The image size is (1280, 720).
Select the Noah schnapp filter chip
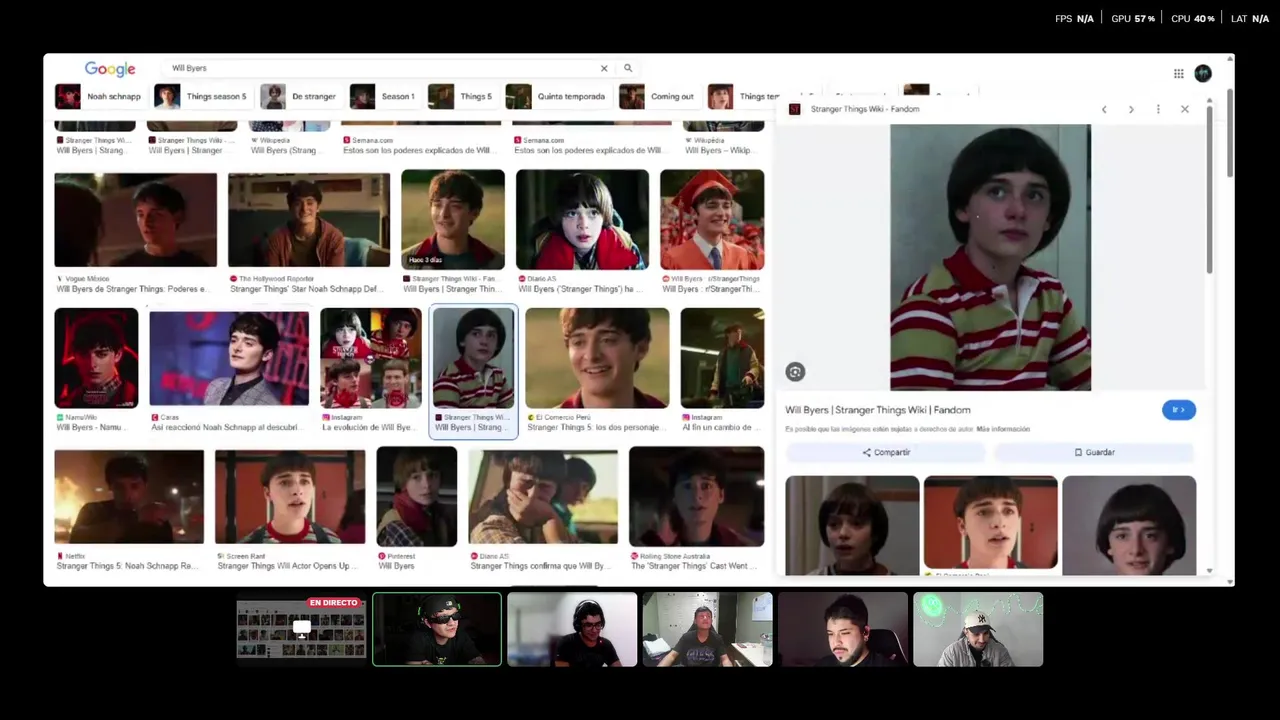[x=99, y=96]
